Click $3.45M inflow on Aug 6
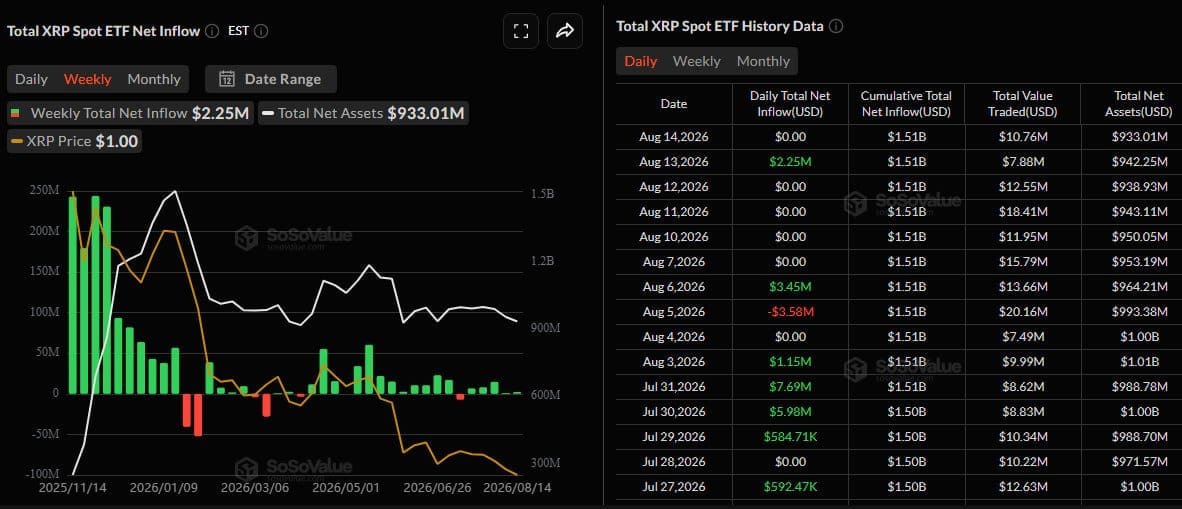Screen dimensions: 1182x509 (790, 287)
